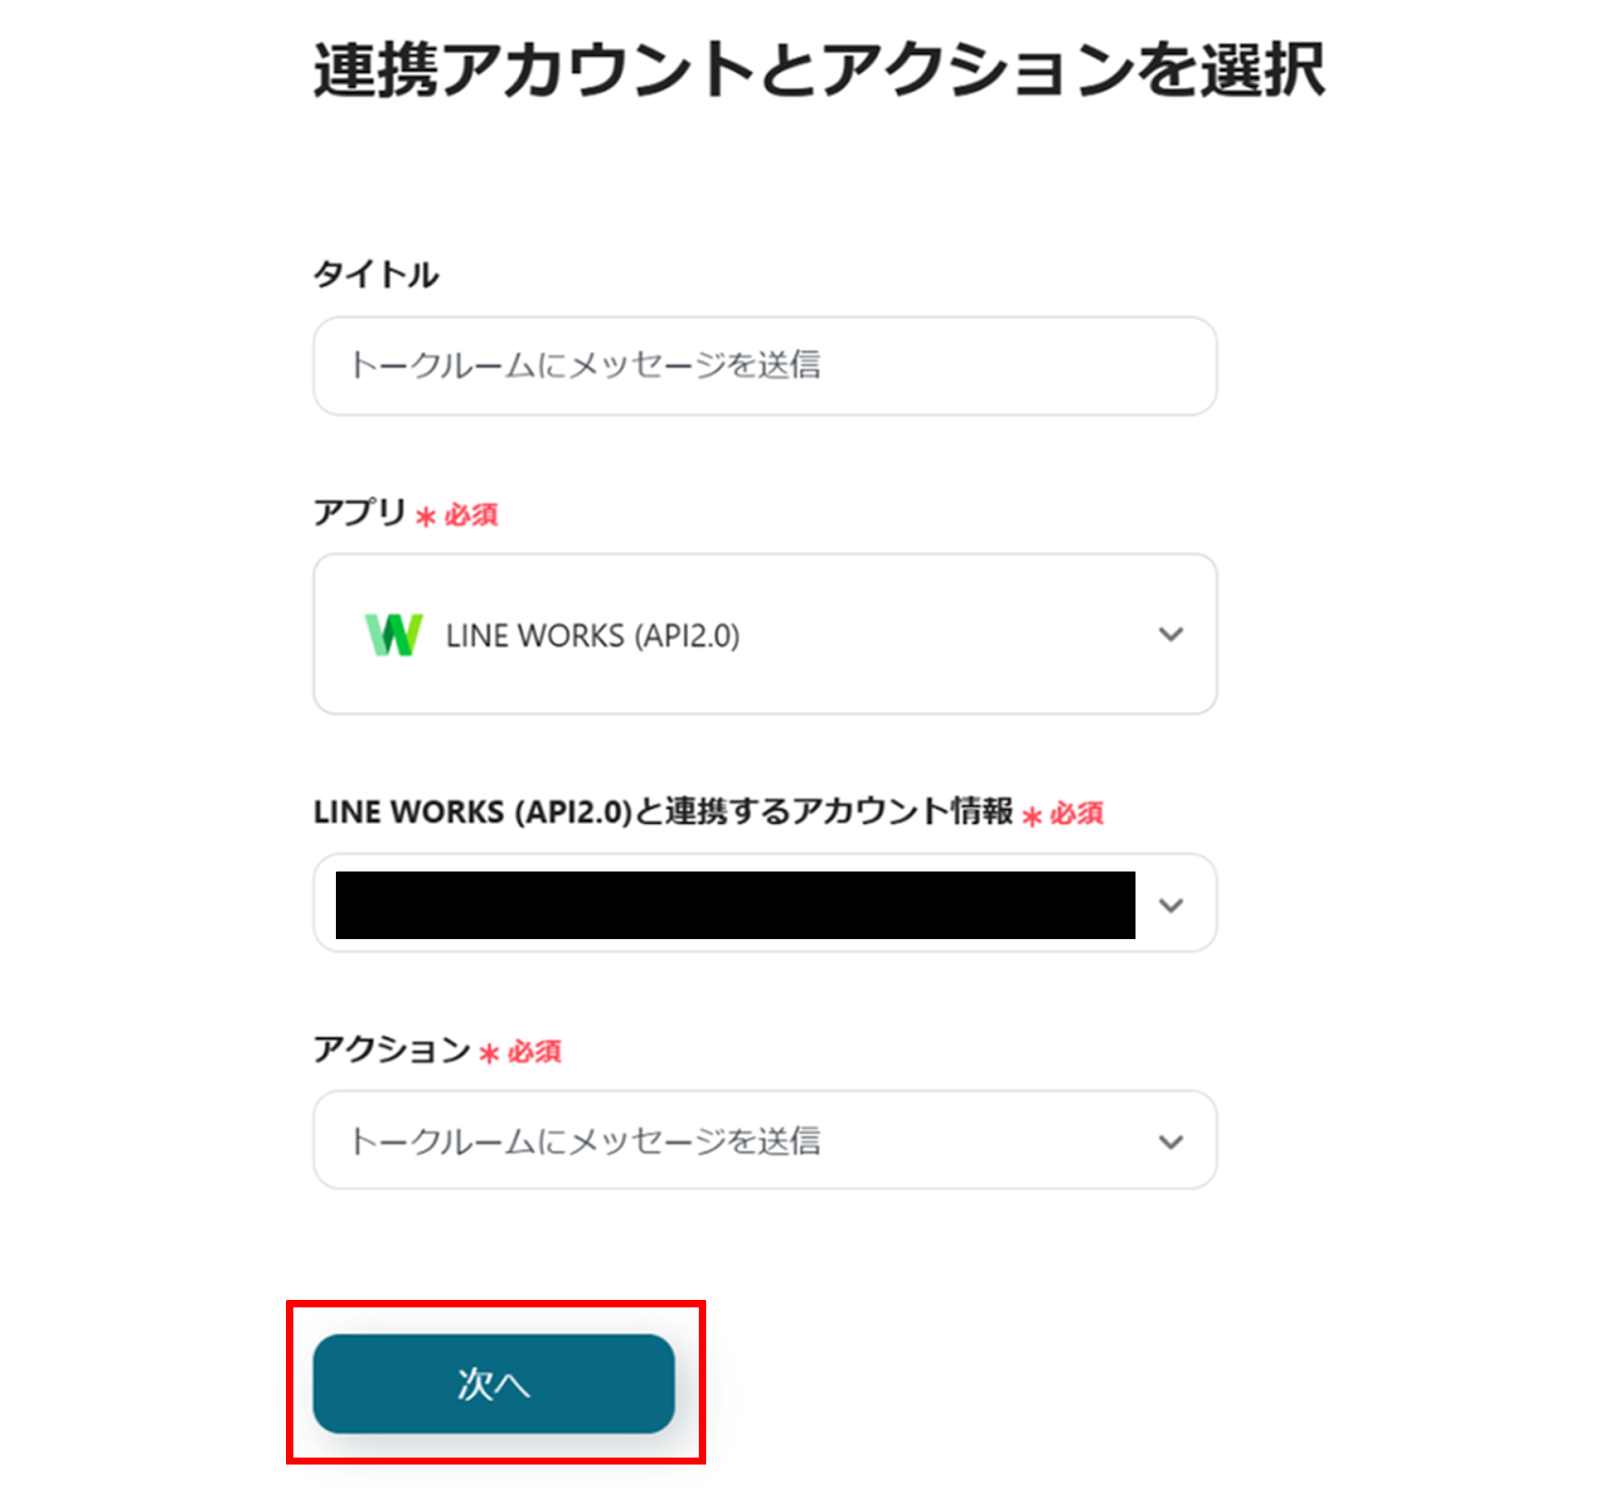1600x1488 pixels.
Task: Click the blacked-out account value
Action: tap(735, 905)
